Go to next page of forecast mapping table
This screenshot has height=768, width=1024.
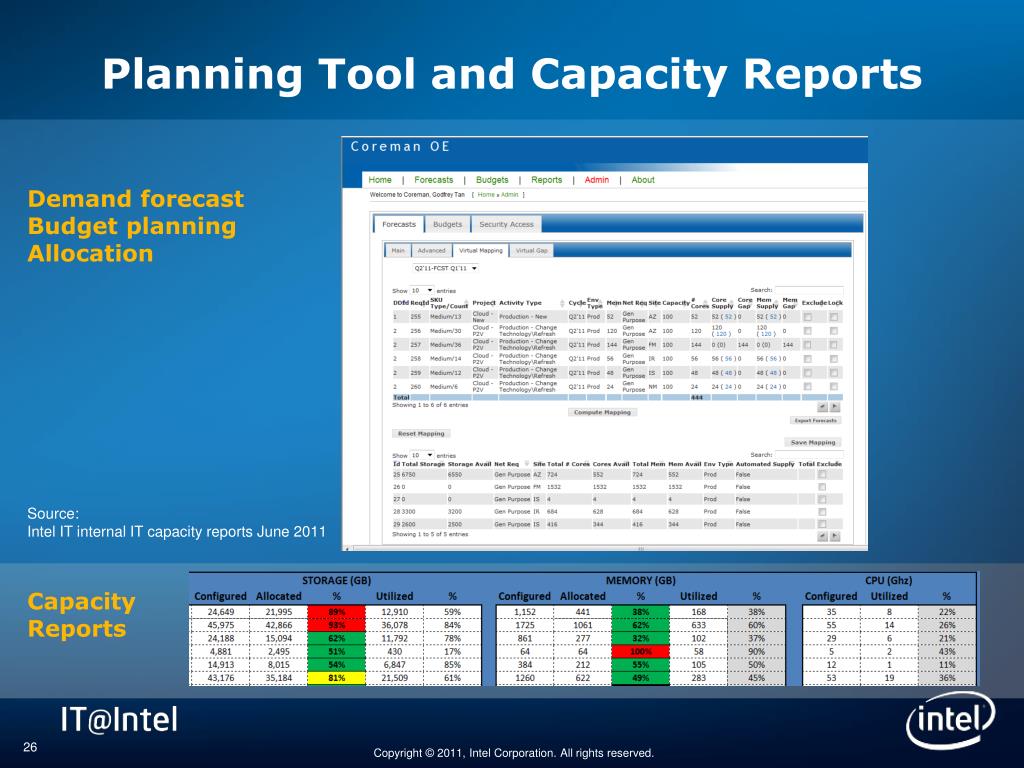[x=835, y=407]
